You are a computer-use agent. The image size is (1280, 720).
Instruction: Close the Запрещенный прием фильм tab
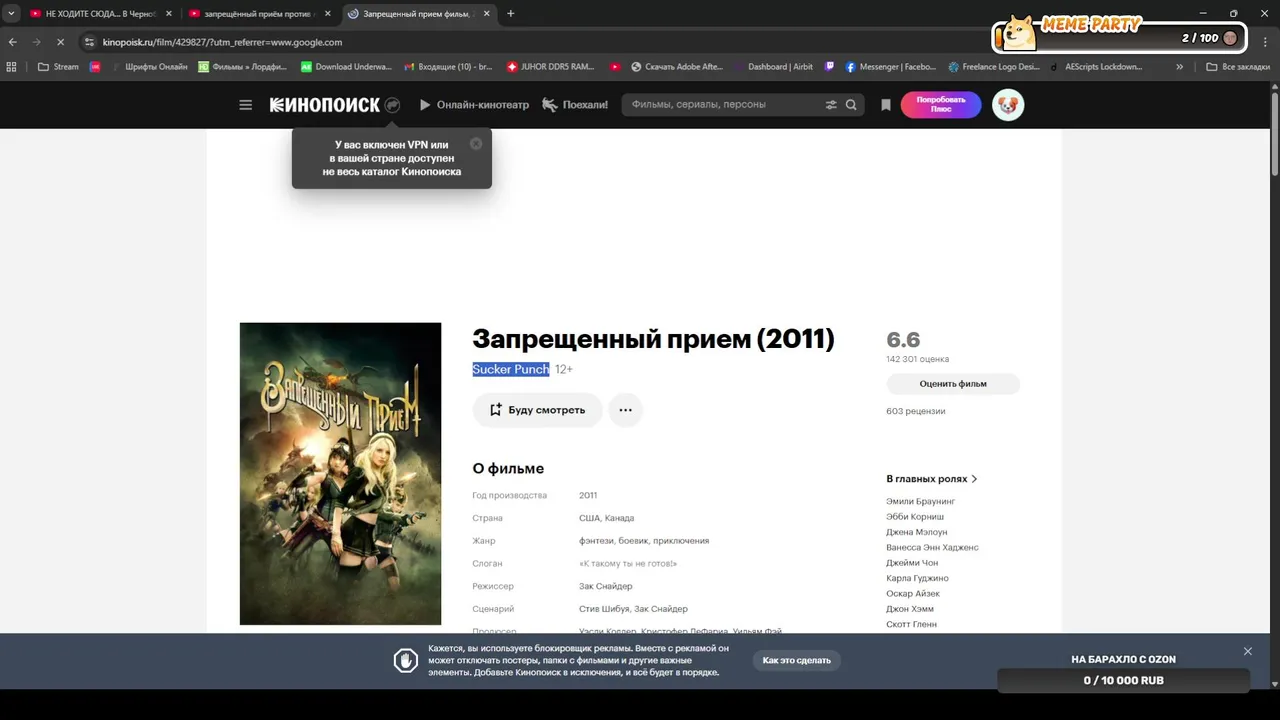pyautogui.click(x=486, y=14)
